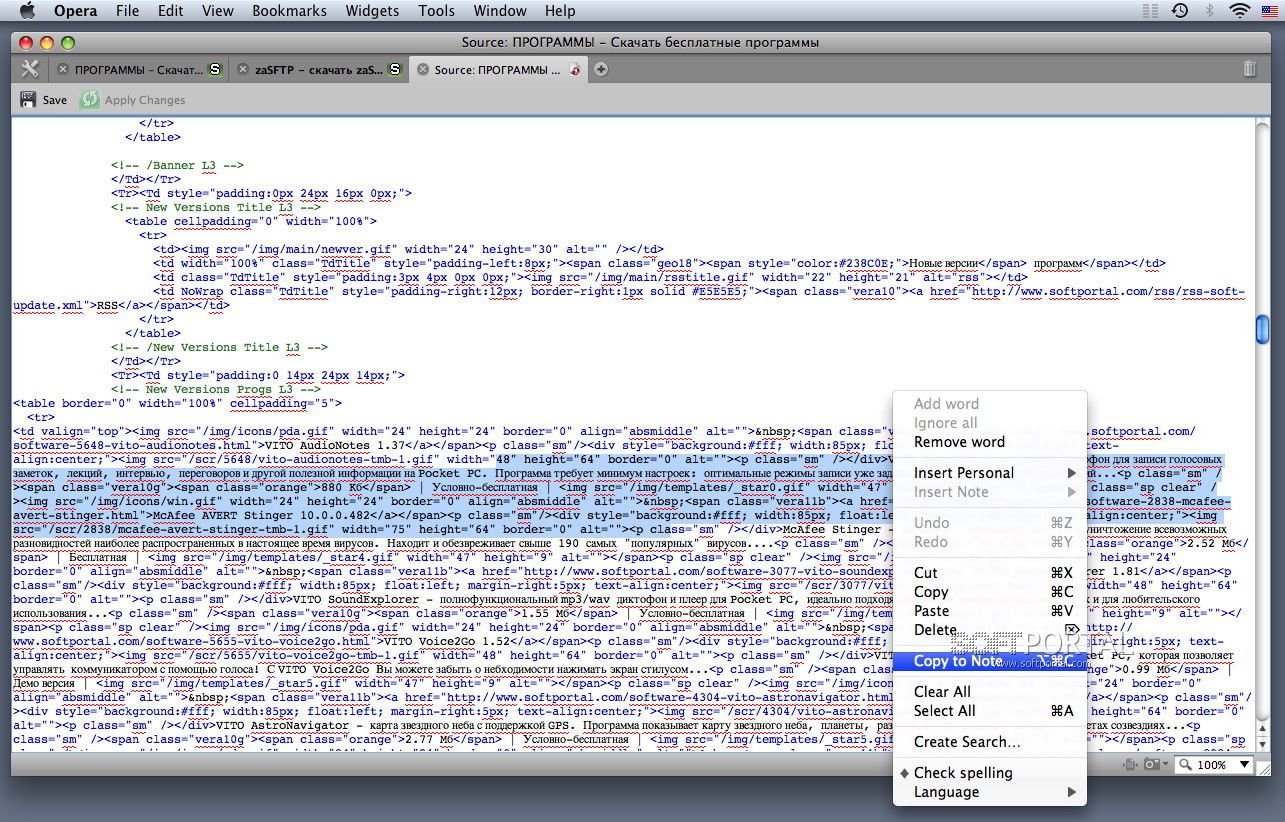Open the Time Machine menu bar icon
1285x822 pixels.
point(1180,11)
